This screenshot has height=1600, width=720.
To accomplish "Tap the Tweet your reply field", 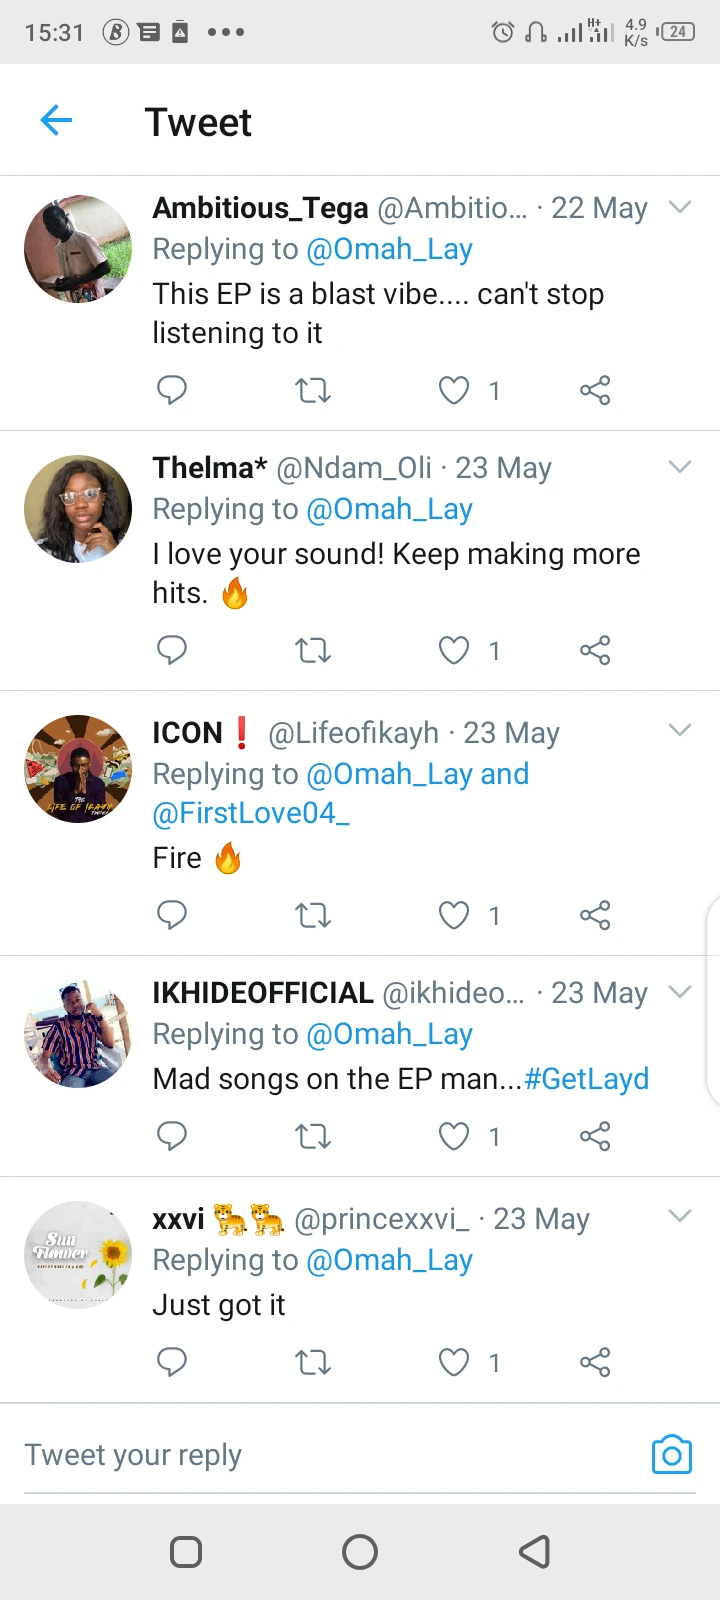I will click(x=300, y=1455).
